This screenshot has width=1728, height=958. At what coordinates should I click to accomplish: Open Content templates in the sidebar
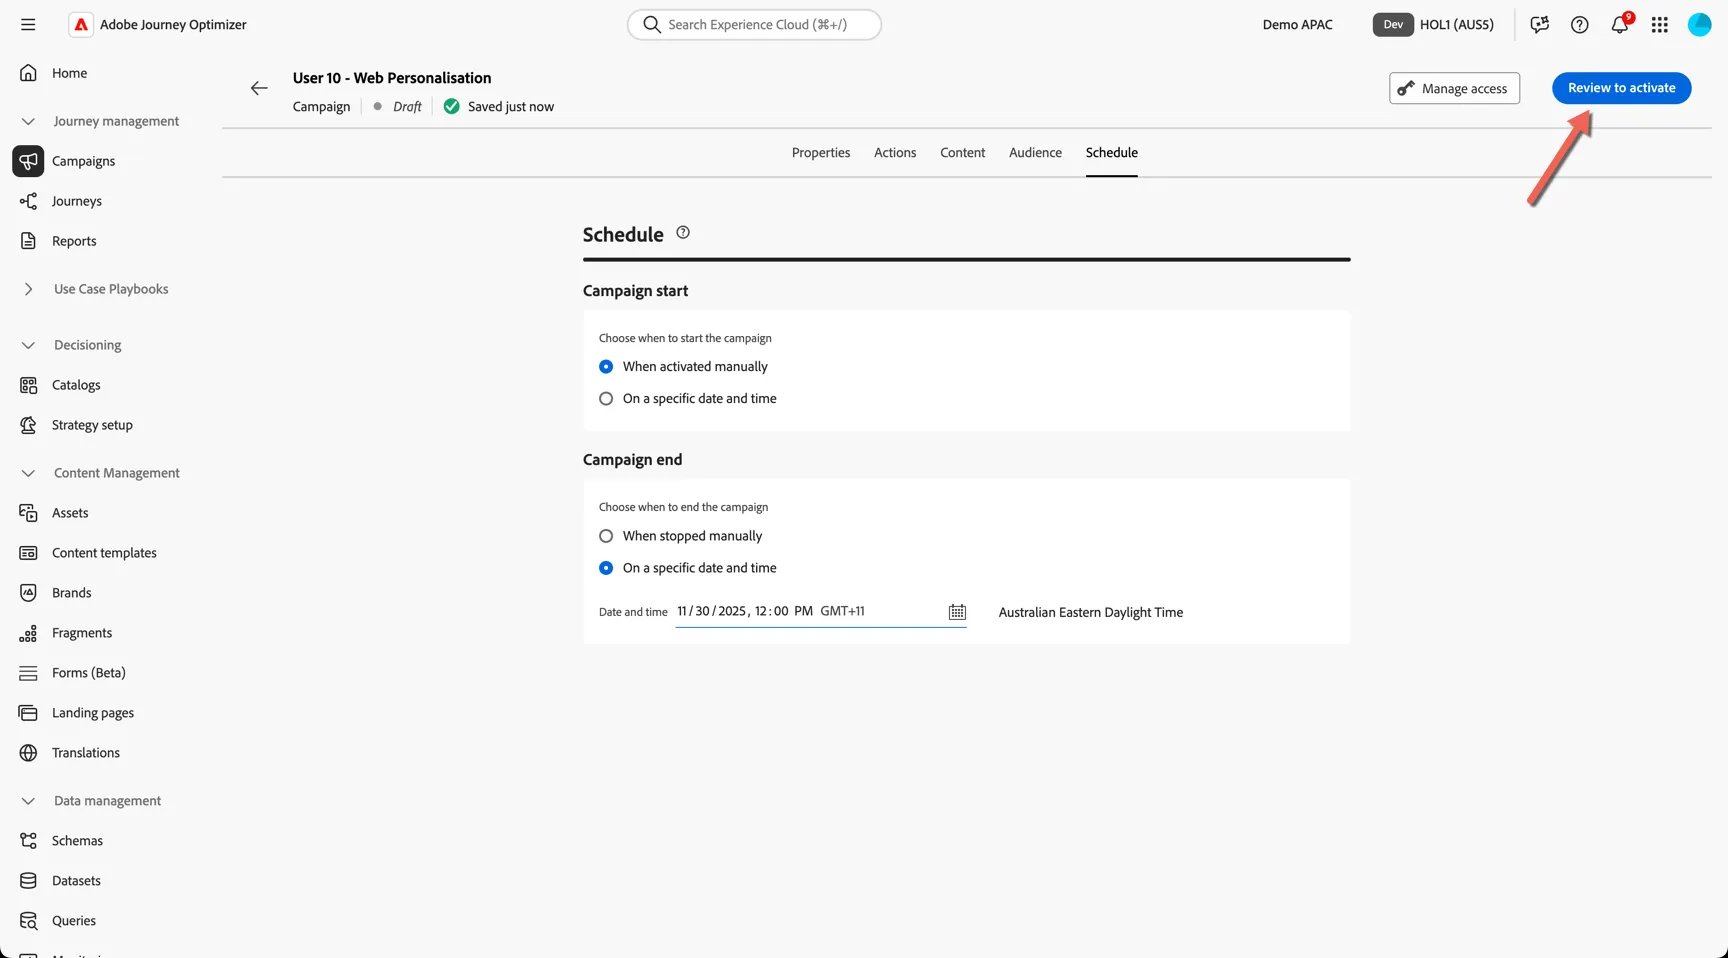click(106, 553)
